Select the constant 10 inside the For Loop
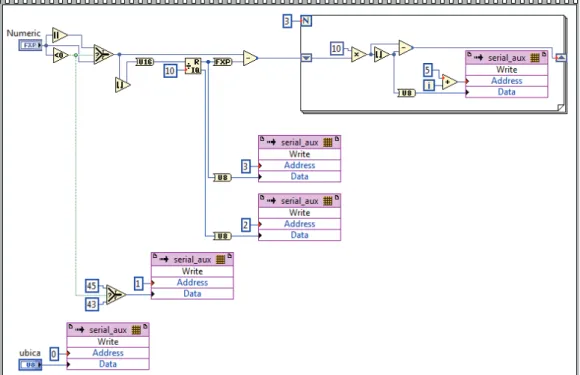Screen dimensions: 580x375 coord(337,48)
